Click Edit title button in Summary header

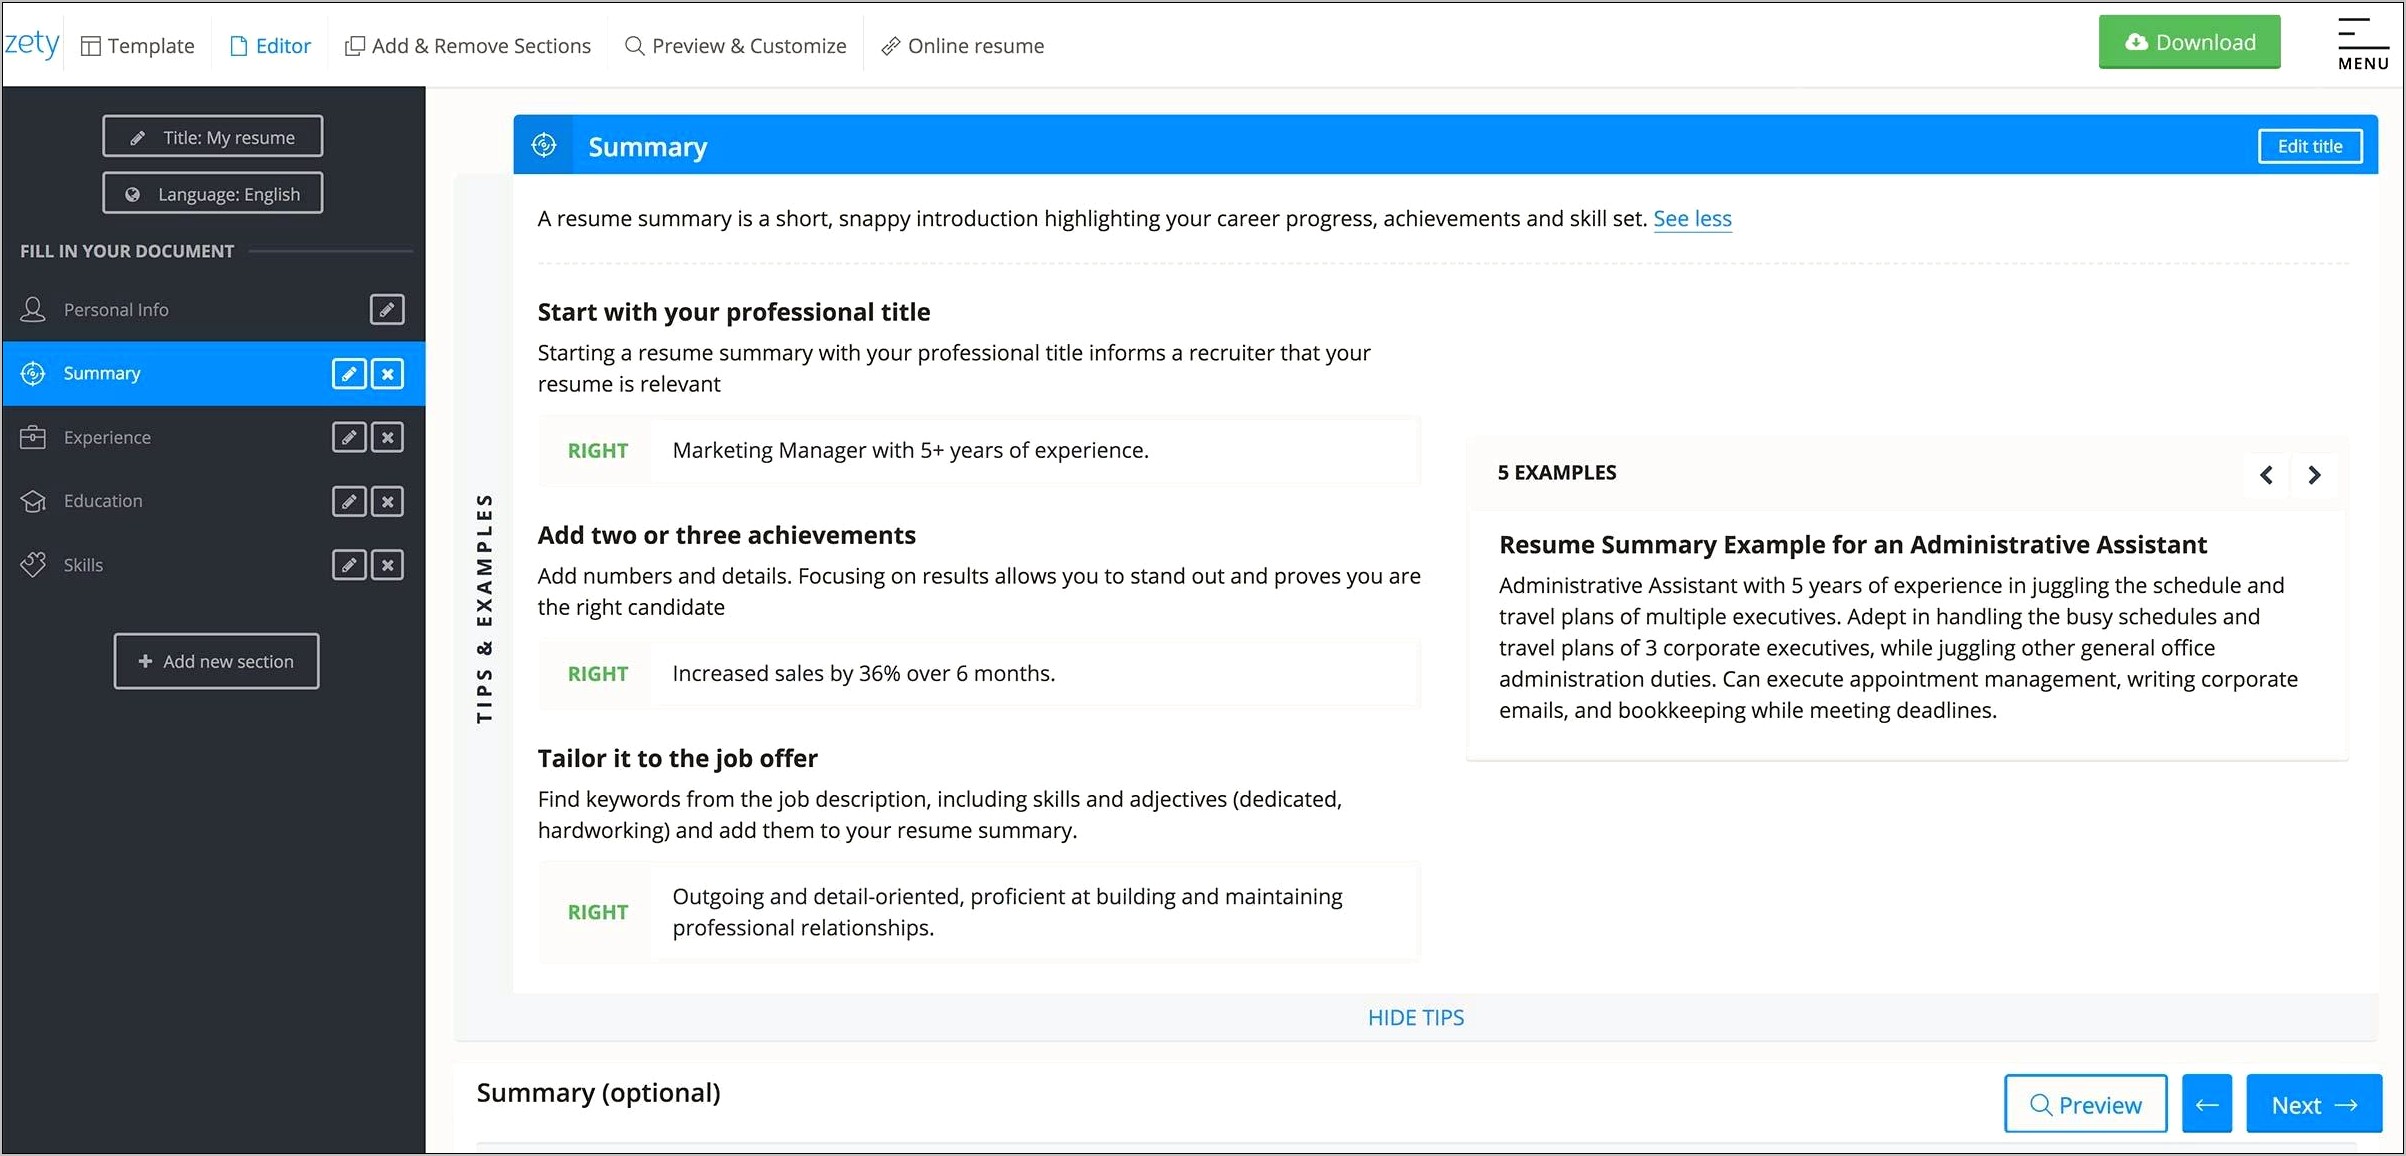[2306, 146]
